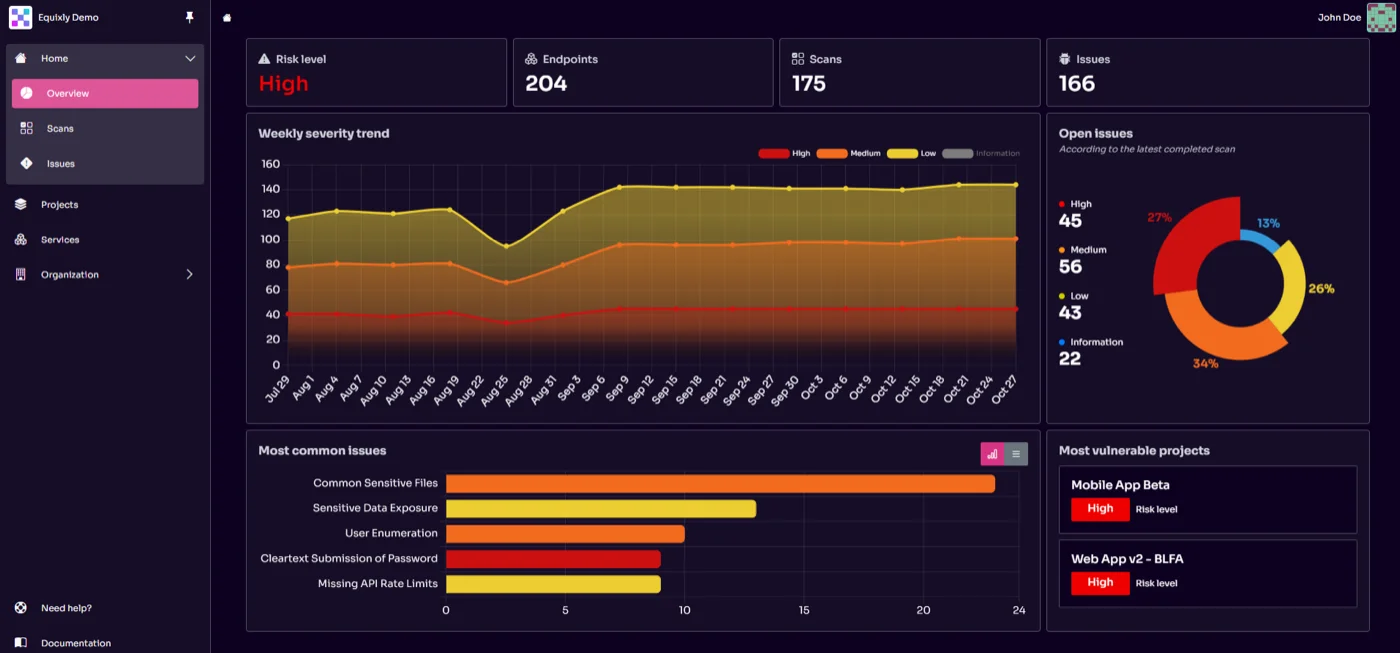Click the Documentation book icon
The image size is (1400, 653).
pos(21,643)
